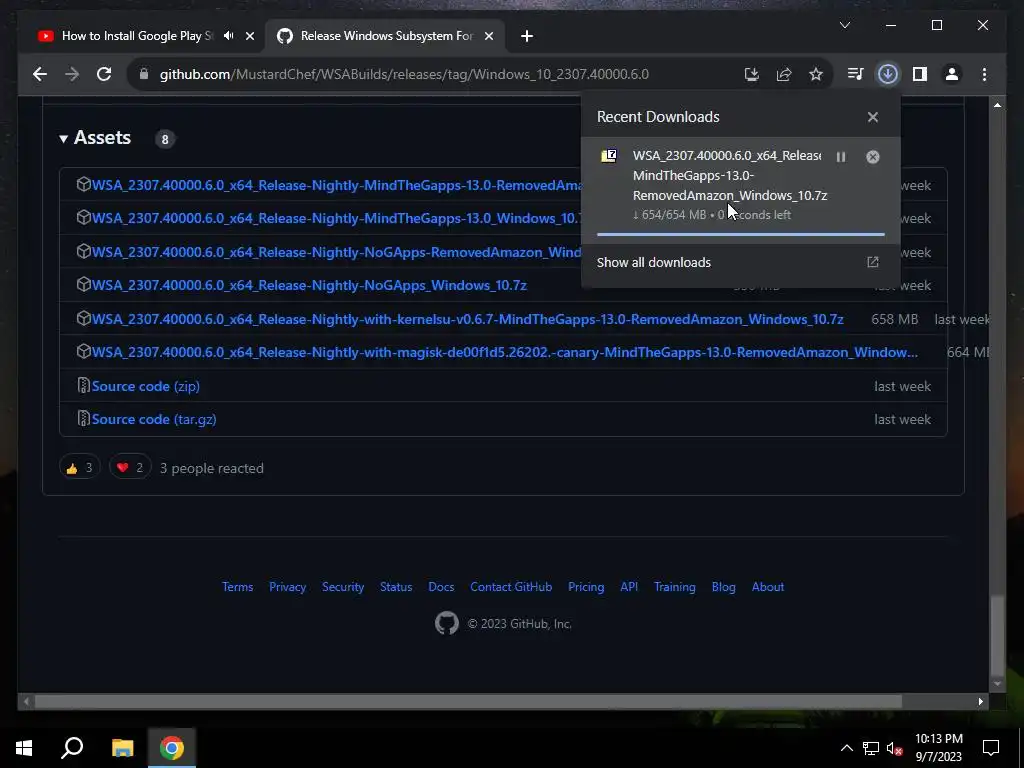Open the Security footer link
Screen dimensions: 1024x768
(343, 587)
